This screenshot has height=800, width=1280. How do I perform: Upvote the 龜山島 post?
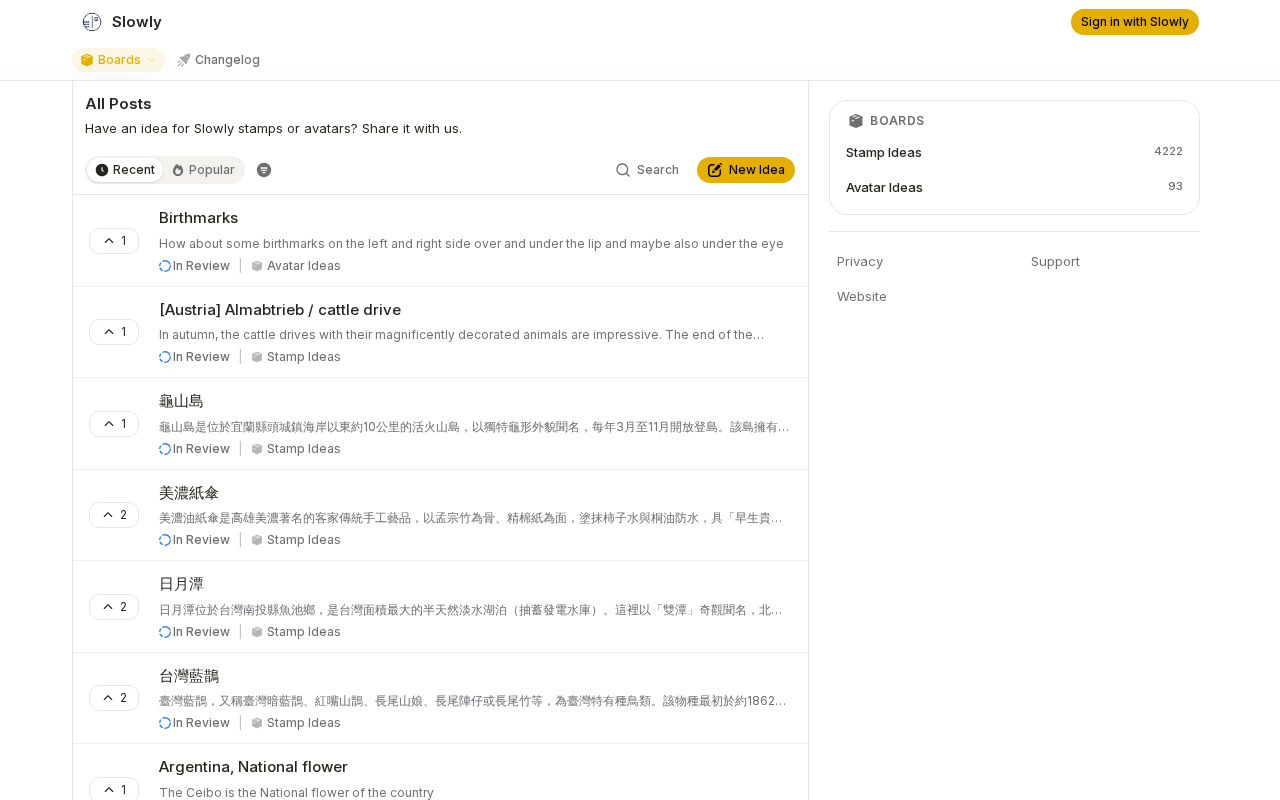tap(114, 424)
